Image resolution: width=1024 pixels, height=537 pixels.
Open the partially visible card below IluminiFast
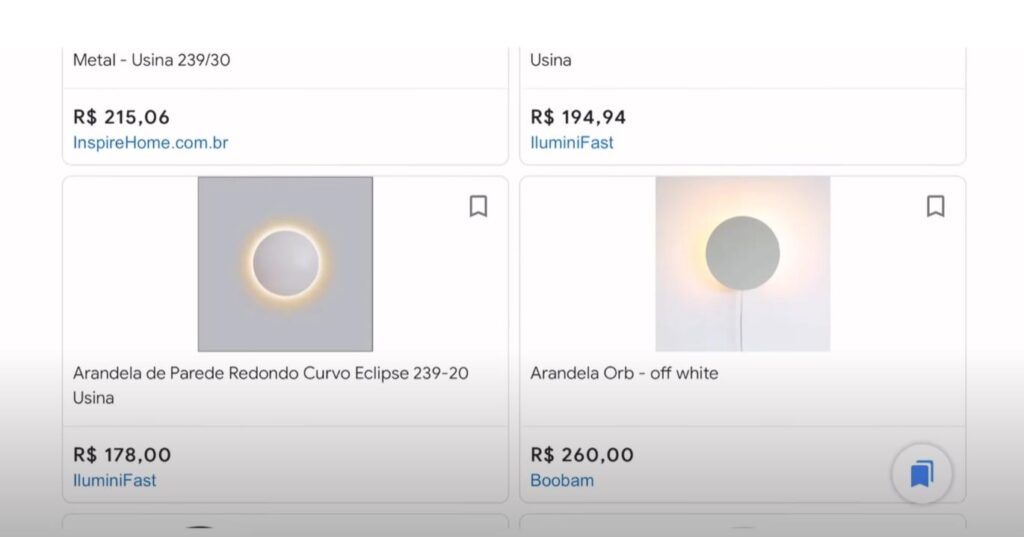click(x=285, y=524)
